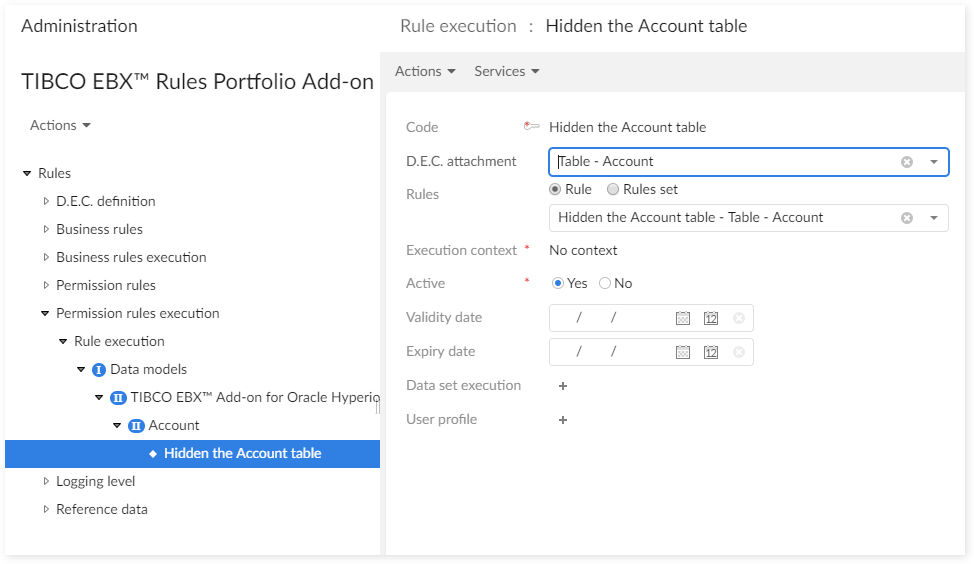Select the Account tree item

click(174, 425)
